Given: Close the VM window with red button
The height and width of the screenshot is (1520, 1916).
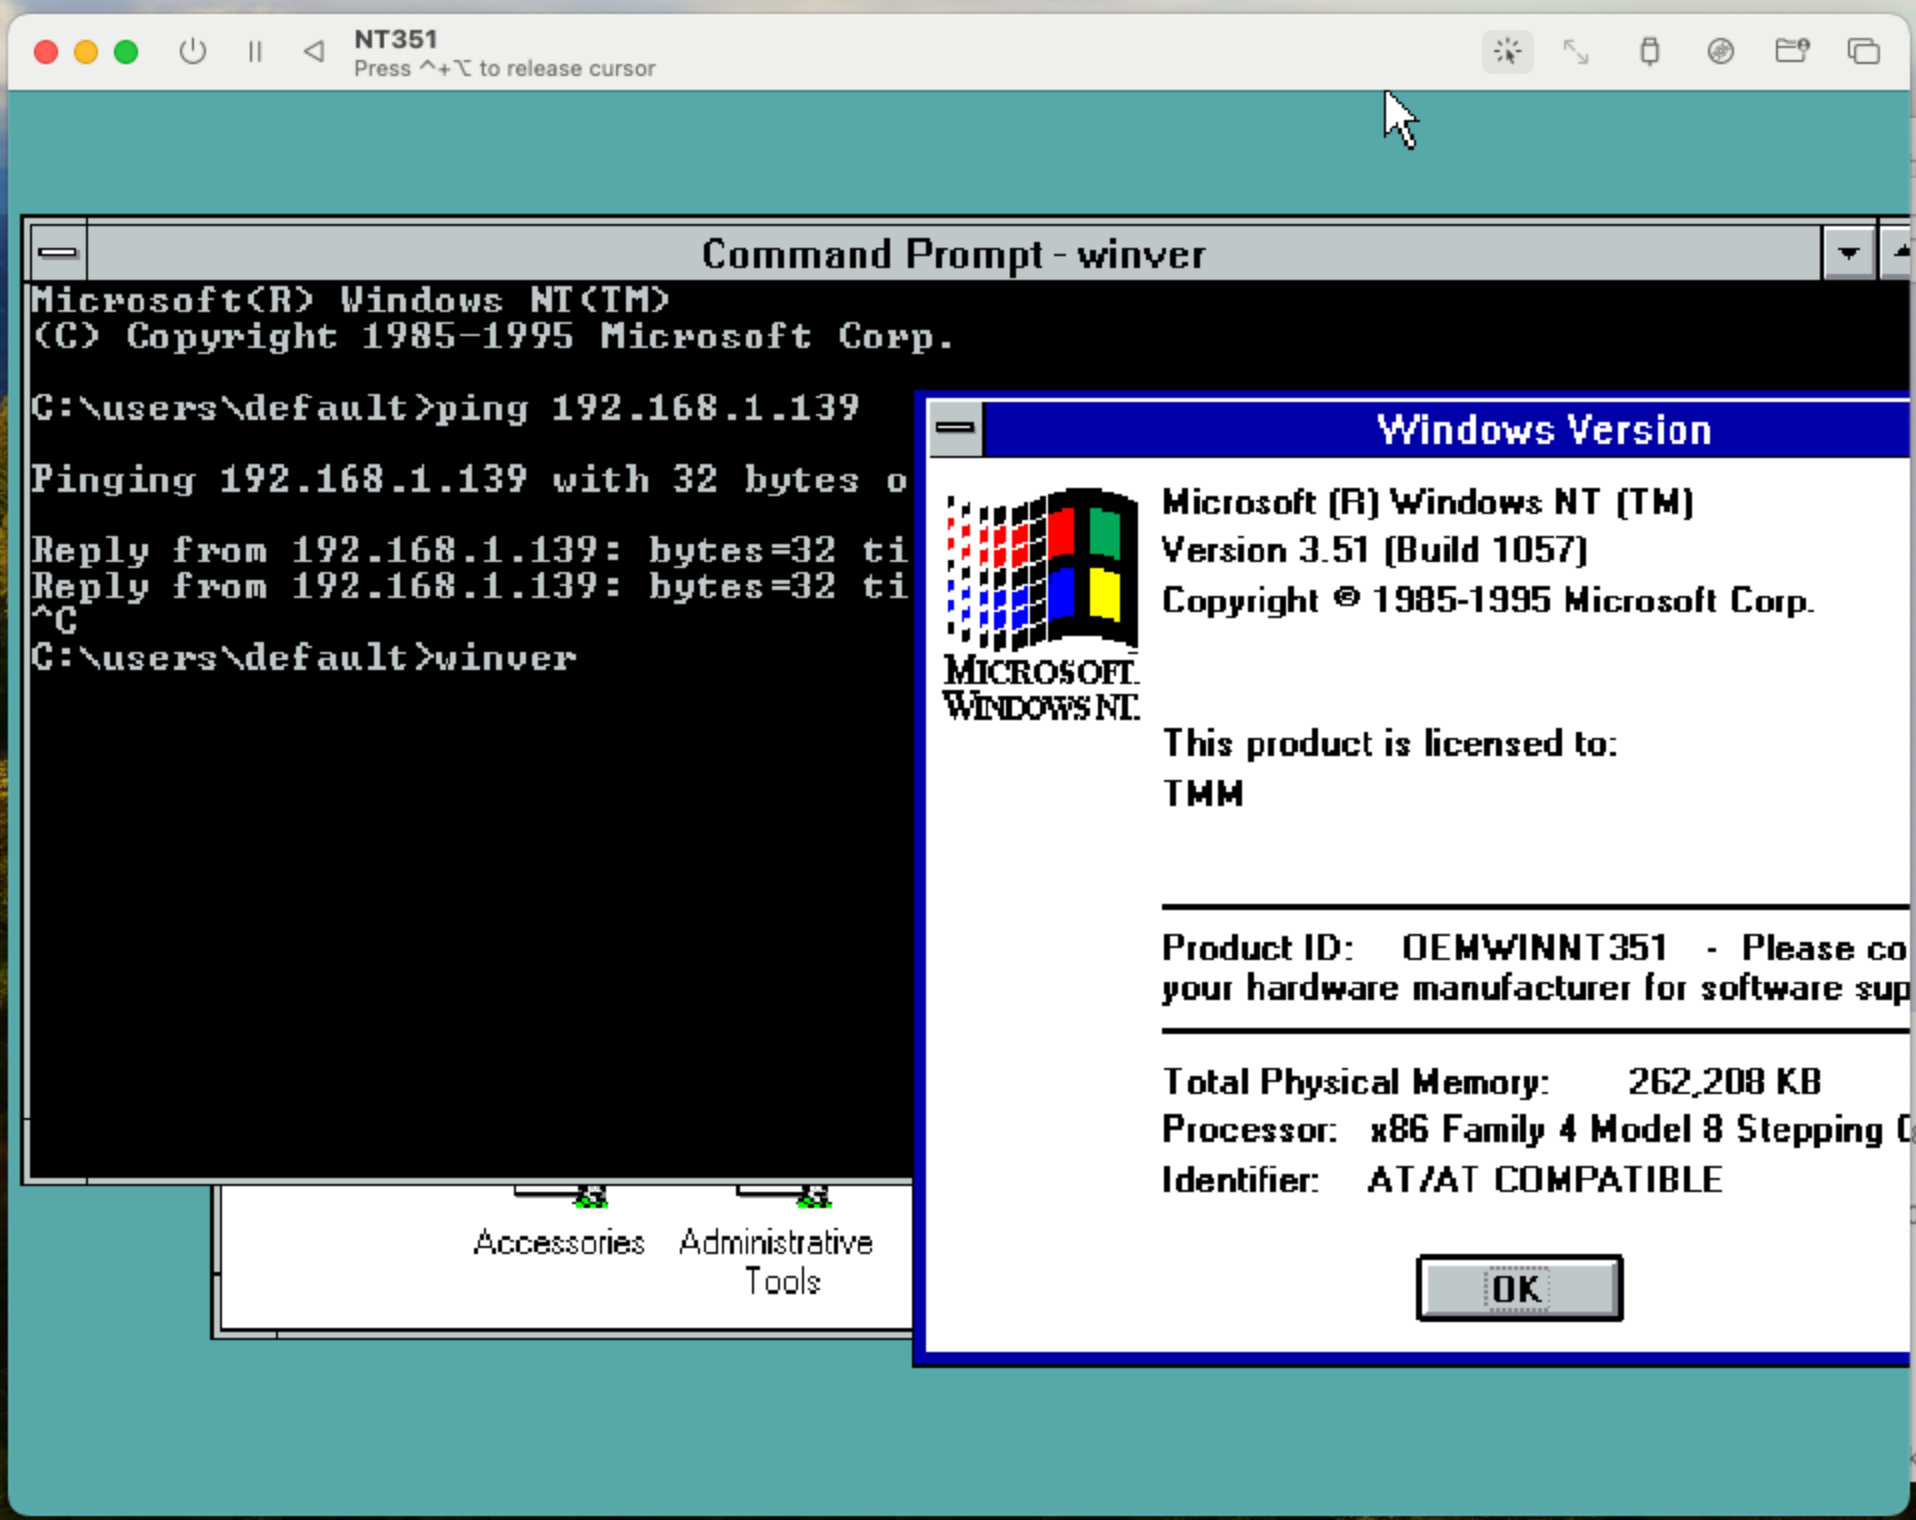Looking at the screenshot, I should pos(46,51).
